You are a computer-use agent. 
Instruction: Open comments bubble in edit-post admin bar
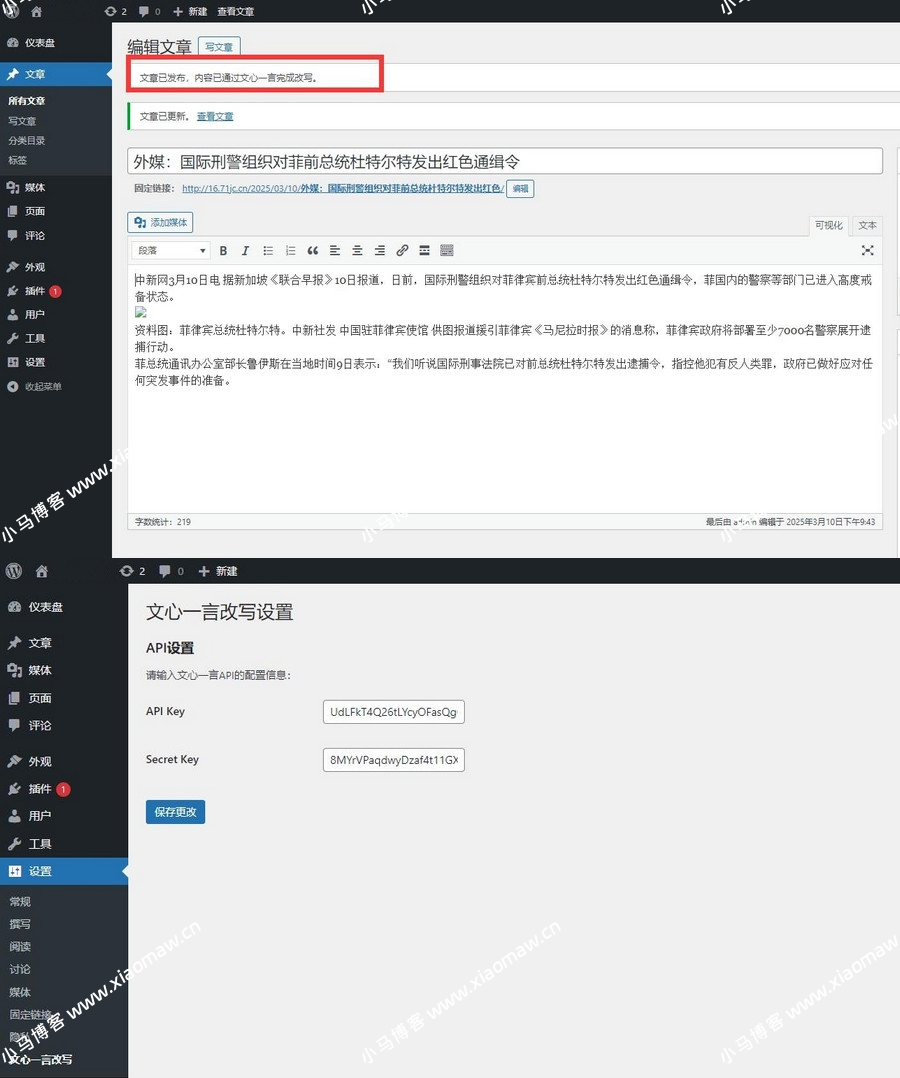pyautogui.click(x=149, y=12)
